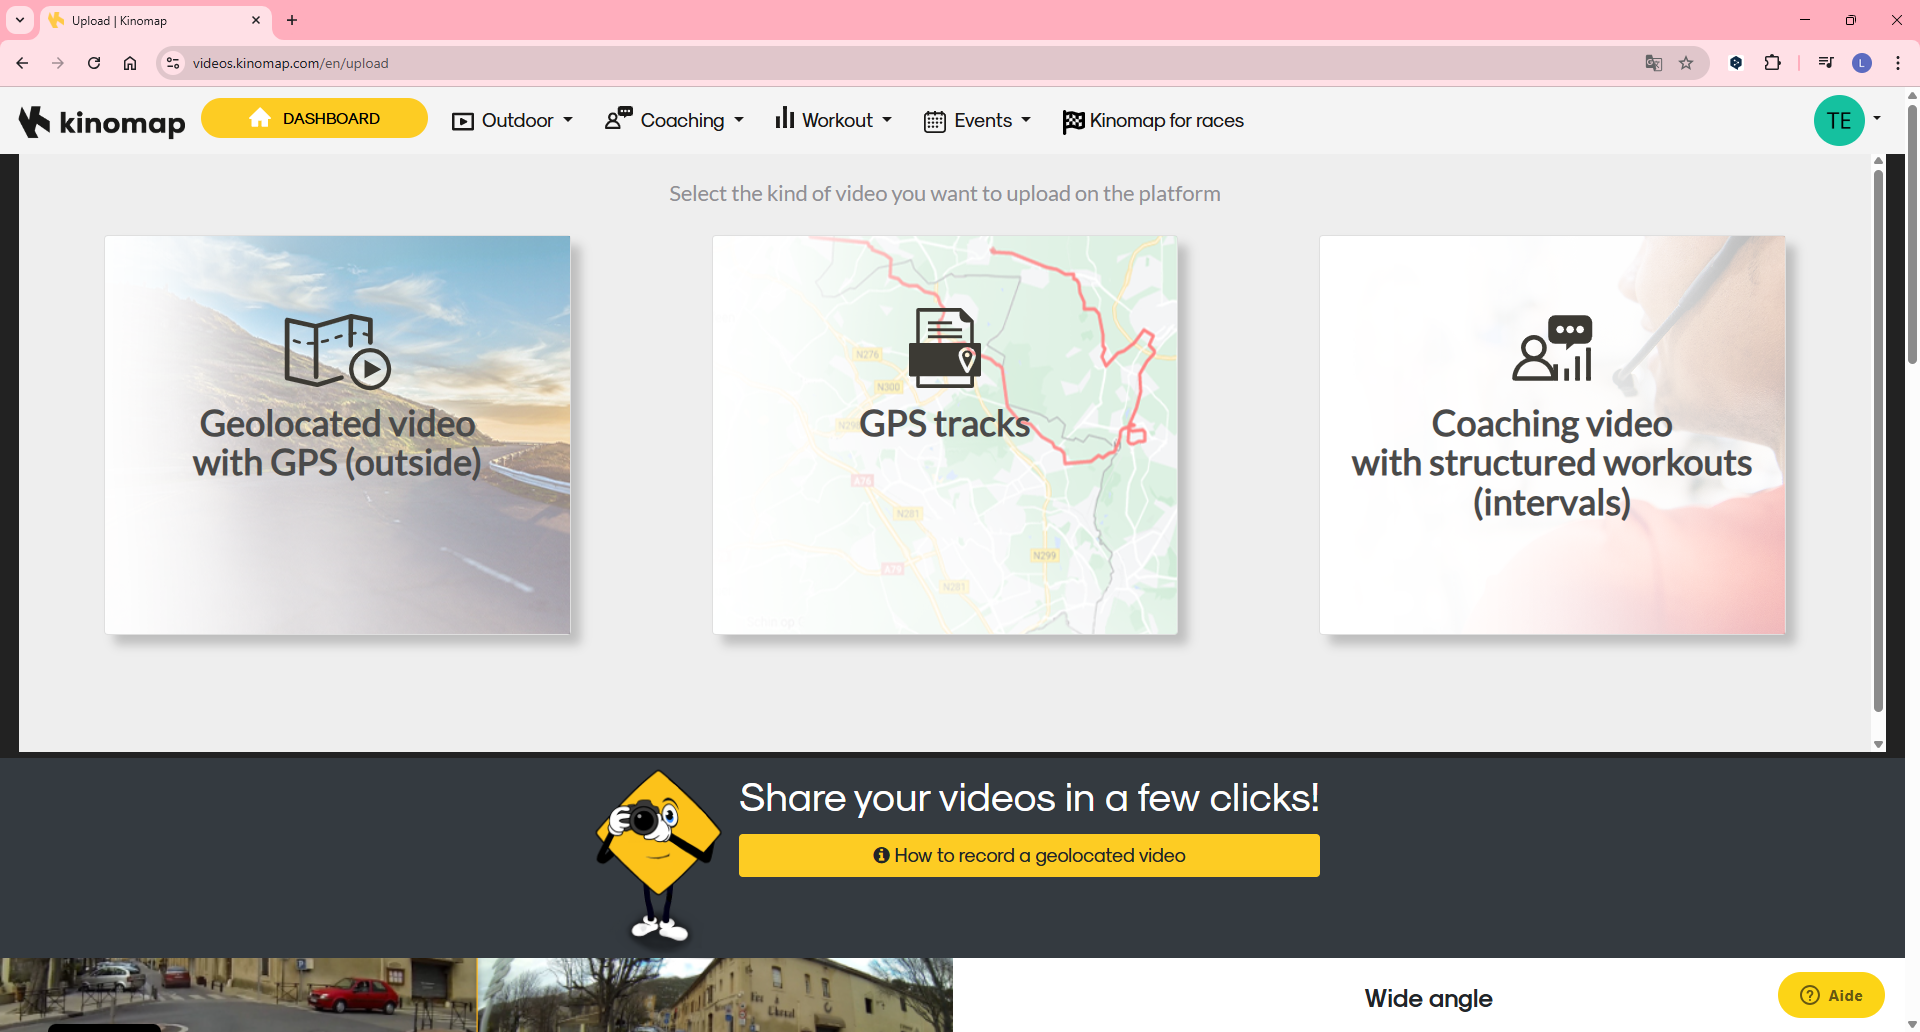Click the hexagon browser extension icon
1920x1032 pixels.
(x=1736, y=63)
